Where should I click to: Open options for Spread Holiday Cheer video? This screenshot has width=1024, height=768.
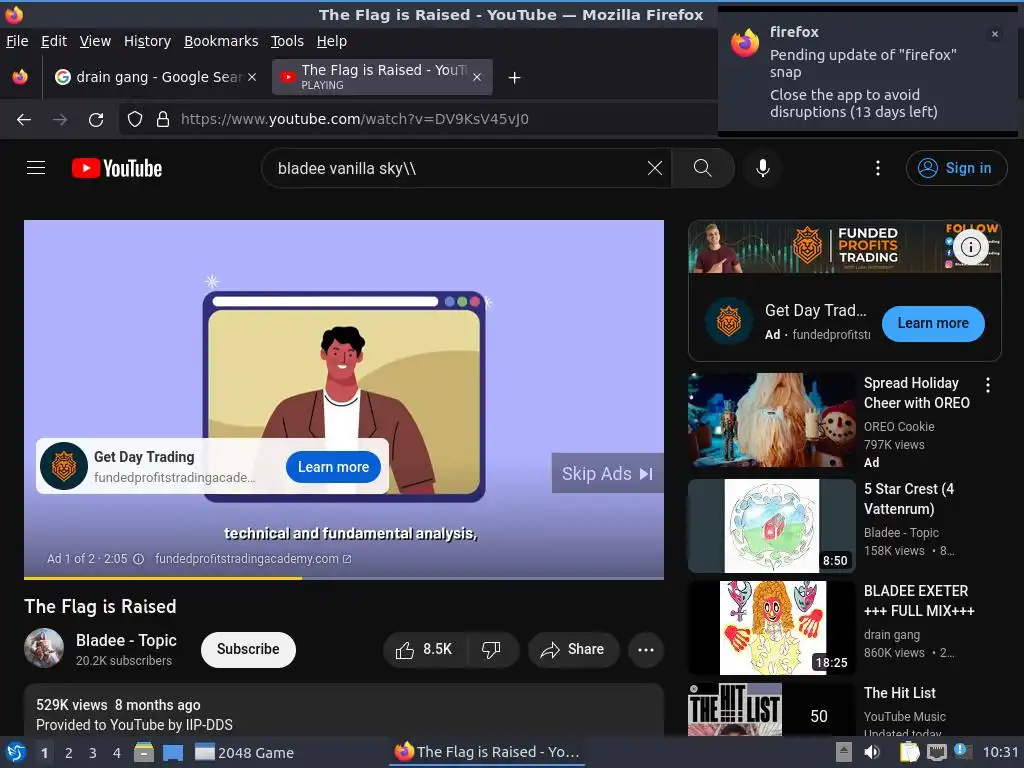pos(988,385)
